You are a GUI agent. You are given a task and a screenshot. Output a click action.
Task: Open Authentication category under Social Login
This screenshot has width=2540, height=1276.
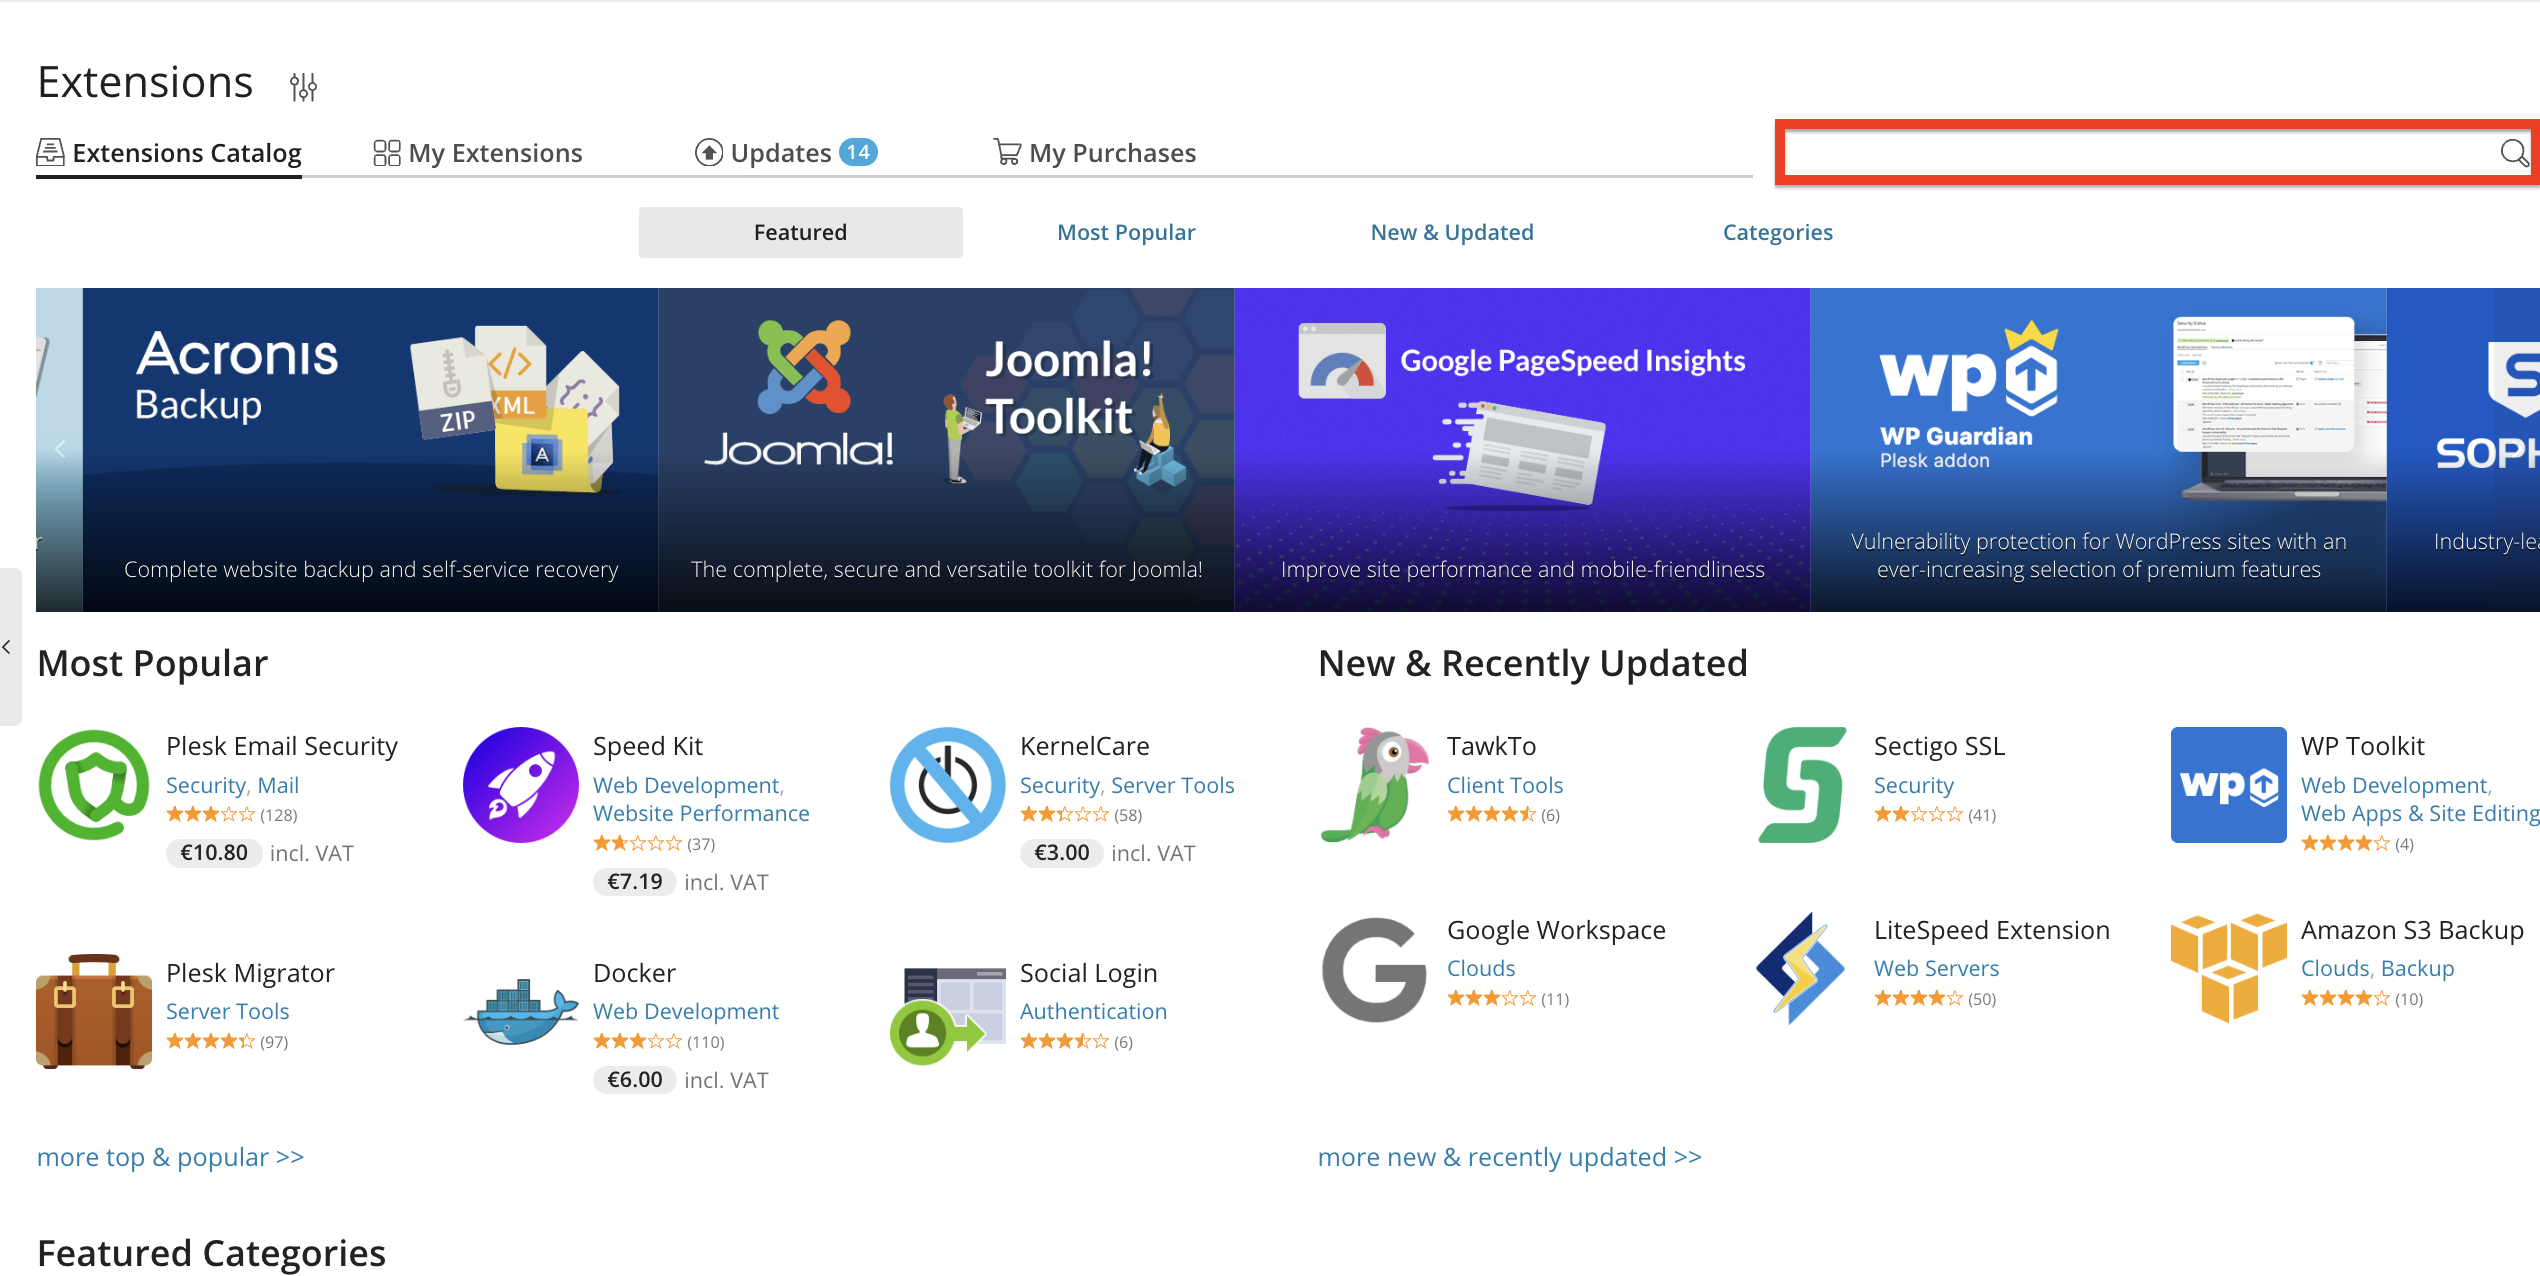(x=1094, y=1011)
